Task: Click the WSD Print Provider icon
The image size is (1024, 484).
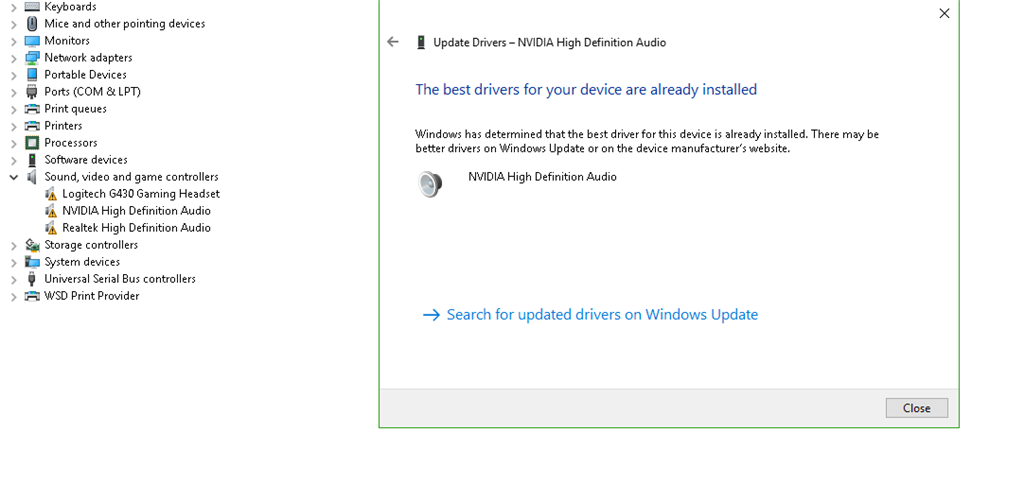Action: click(32, 296)
